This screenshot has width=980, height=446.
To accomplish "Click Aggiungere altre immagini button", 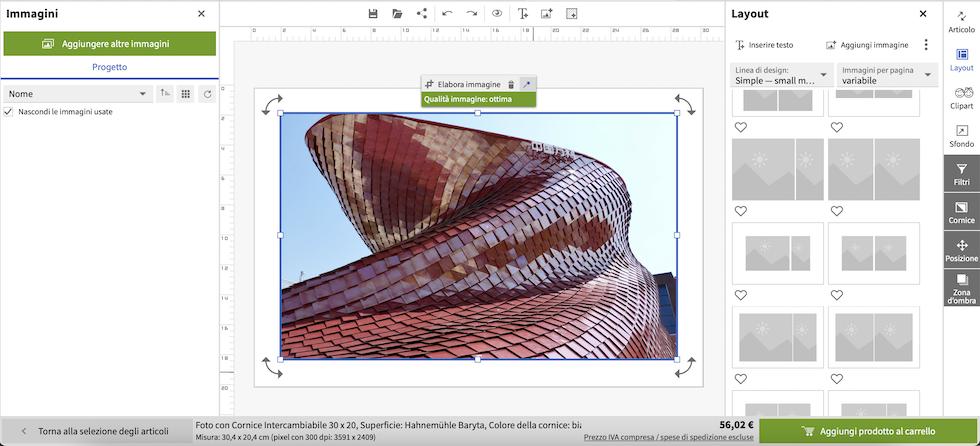I will click(109, 43).
